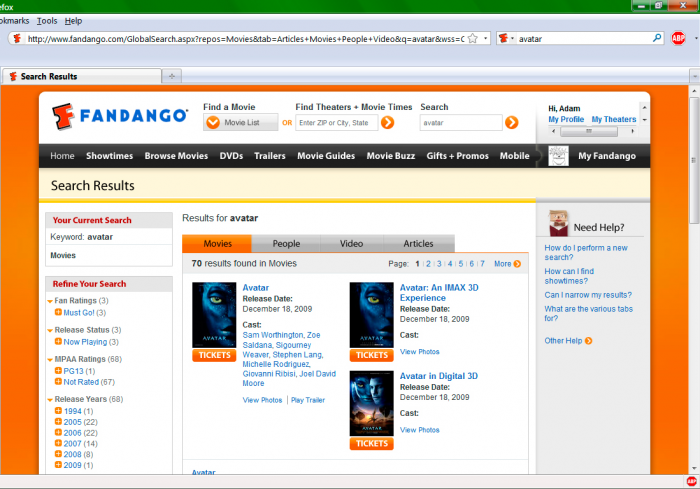The image size is (700, 489).
Task: Open Trailers in the navigation bar
Action: 270,156
